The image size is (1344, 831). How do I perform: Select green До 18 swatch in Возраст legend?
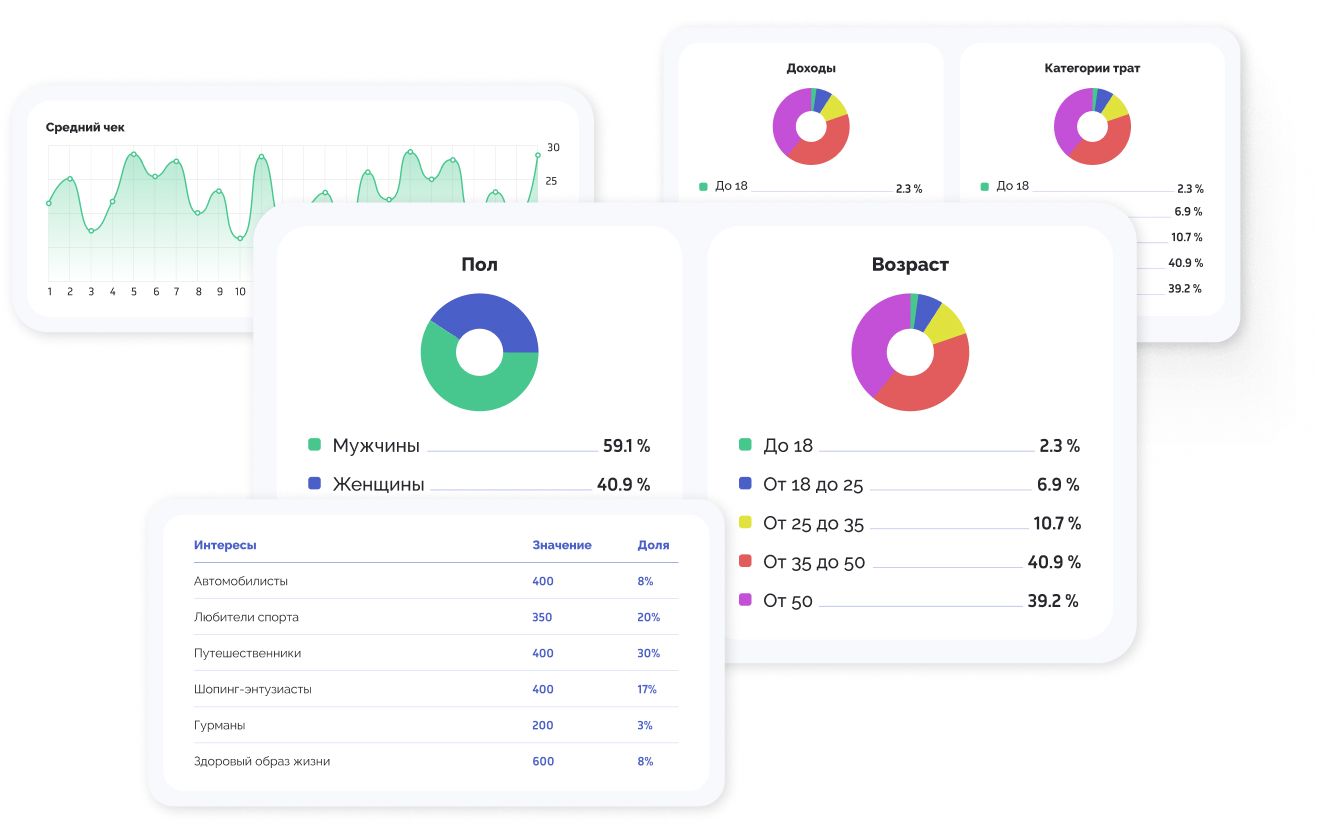pyautogui.click(x=745, y=445)
